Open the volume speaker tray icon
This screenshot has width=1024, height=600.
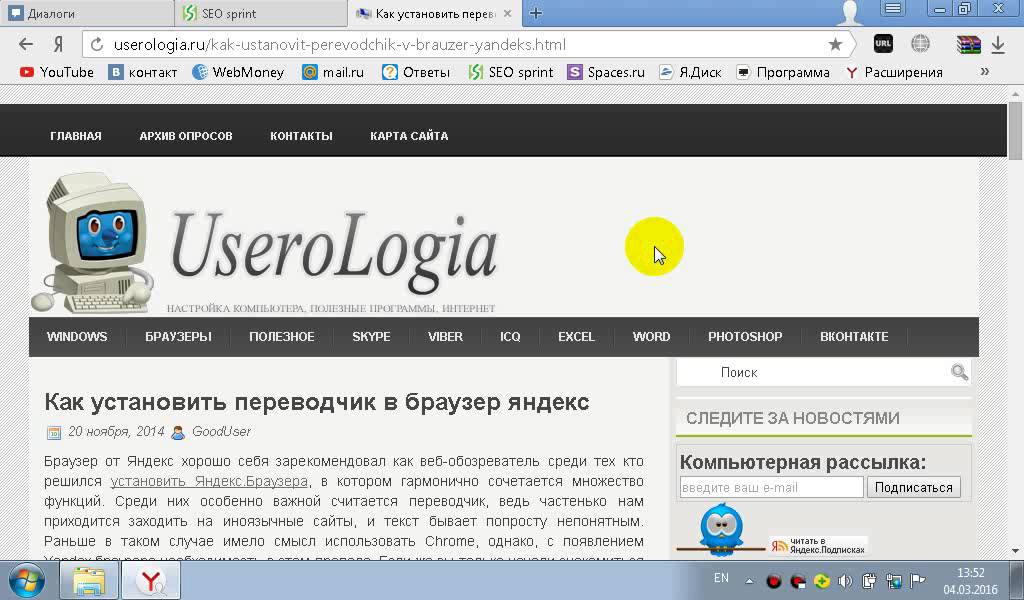pyautogui.click(x=845, y=580)
